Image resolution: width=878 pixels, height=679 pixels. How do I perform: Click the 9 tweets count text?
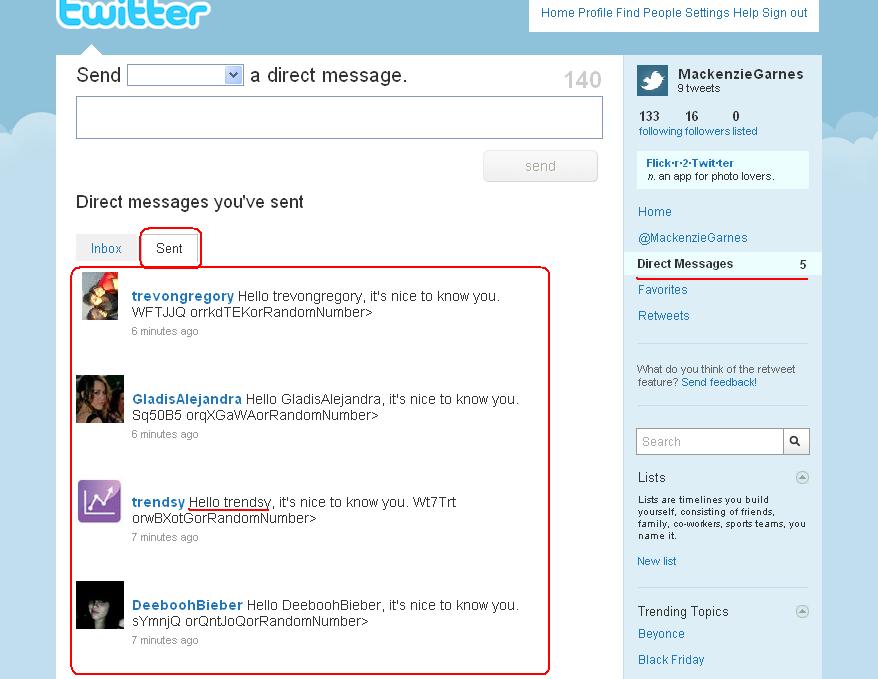[x=698, y=88]
